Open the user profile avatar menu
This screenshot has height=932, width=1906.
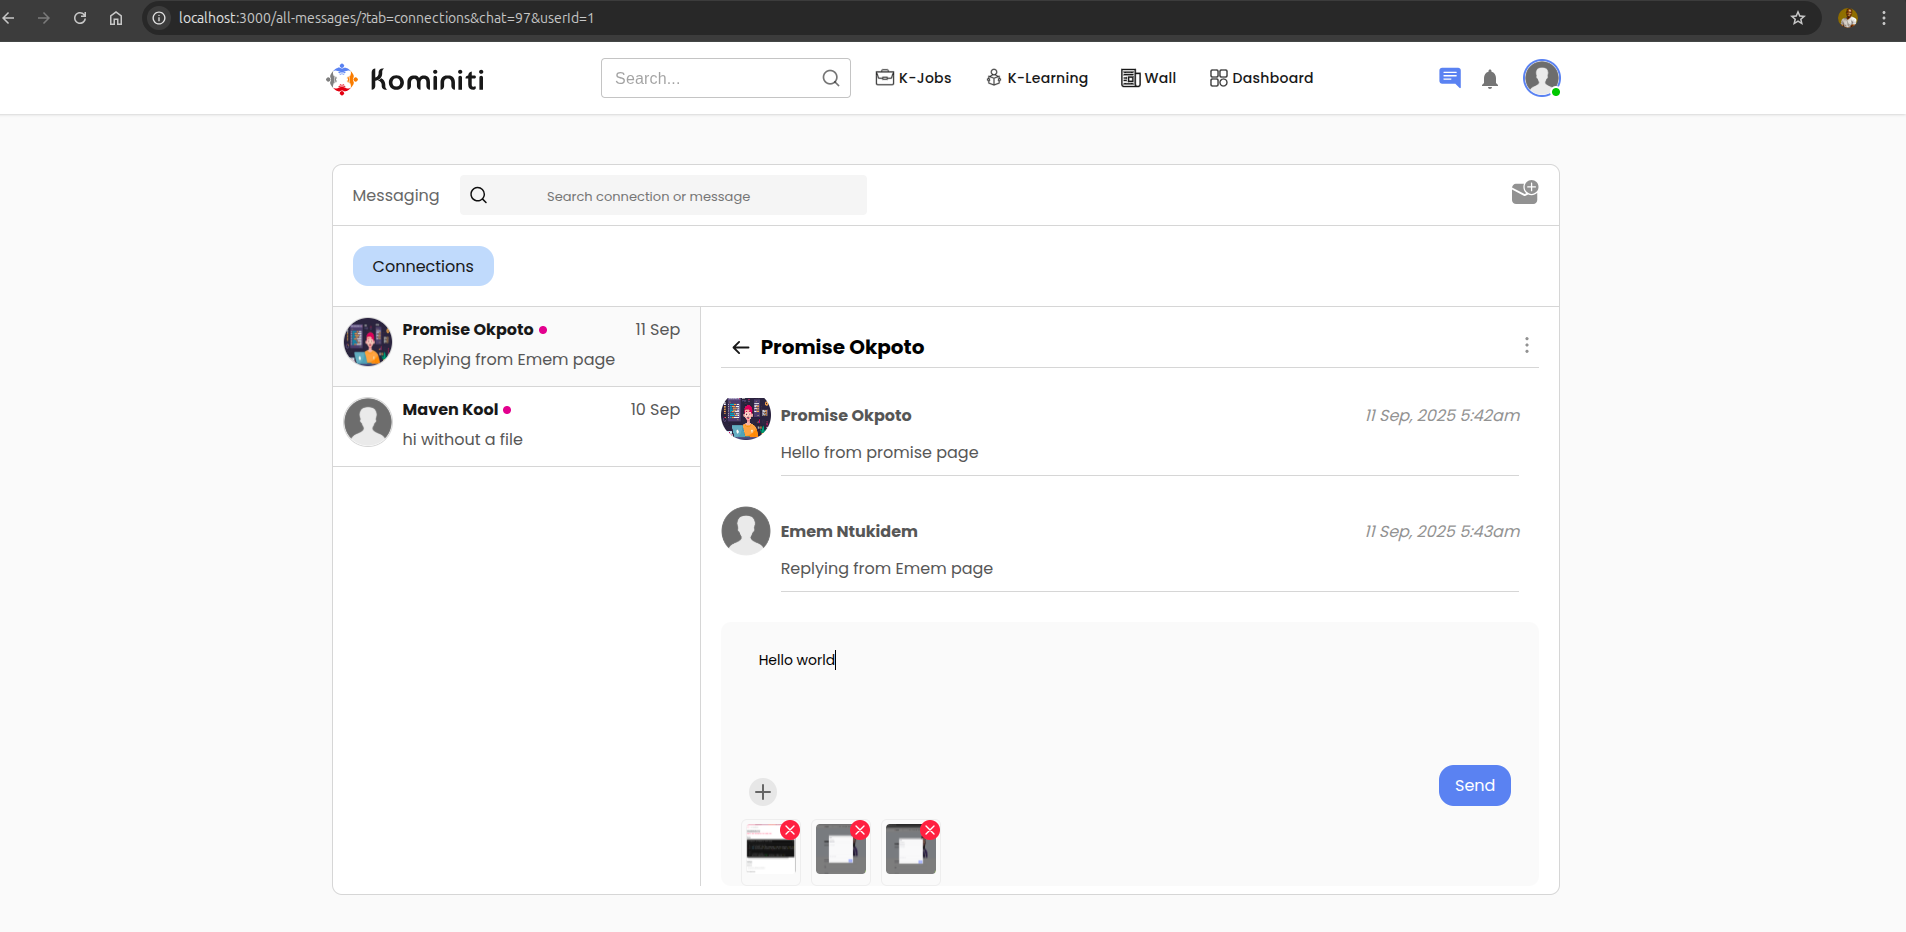pyautogui.click(x=1541, y=78)
